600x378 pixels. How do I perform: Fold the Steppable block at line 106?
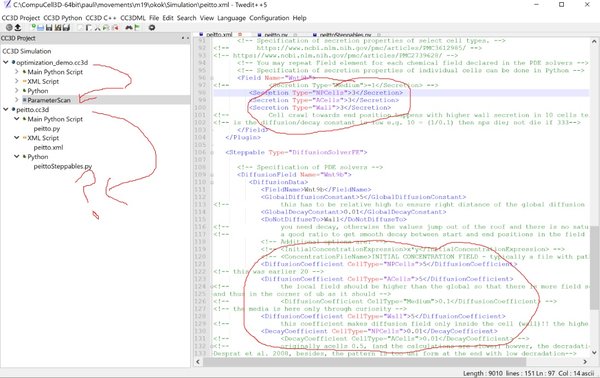click(212, 152)
